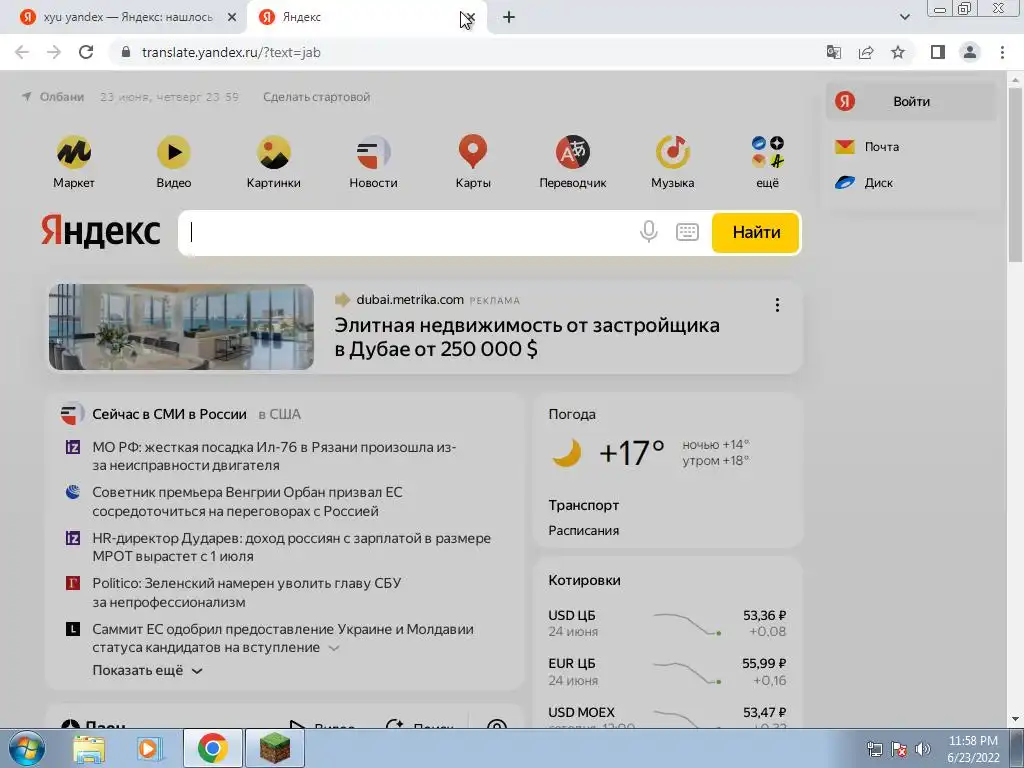Change location by clicking Олбани
This screenshot has width=1024, height=768.
[x=61, y=97]
